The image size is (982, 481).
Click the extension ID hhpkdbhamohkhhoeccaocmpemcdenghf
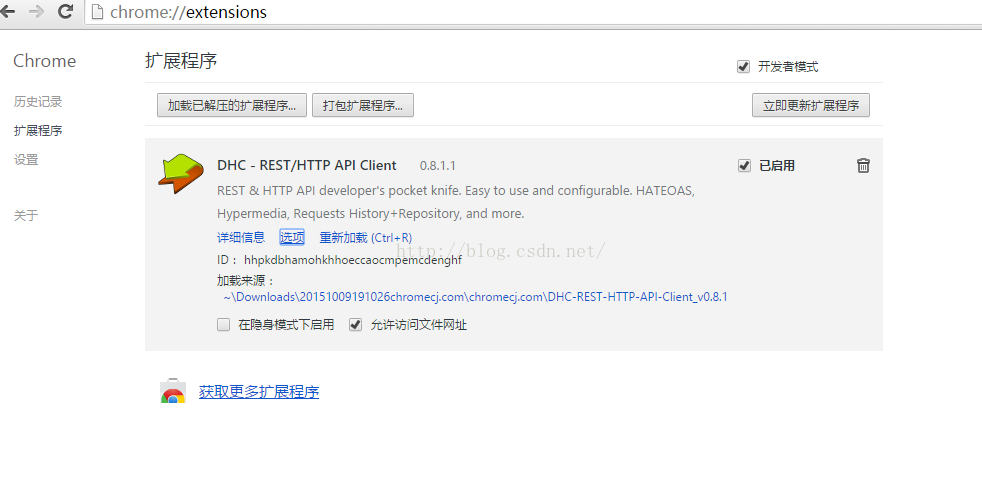[353, 260]
